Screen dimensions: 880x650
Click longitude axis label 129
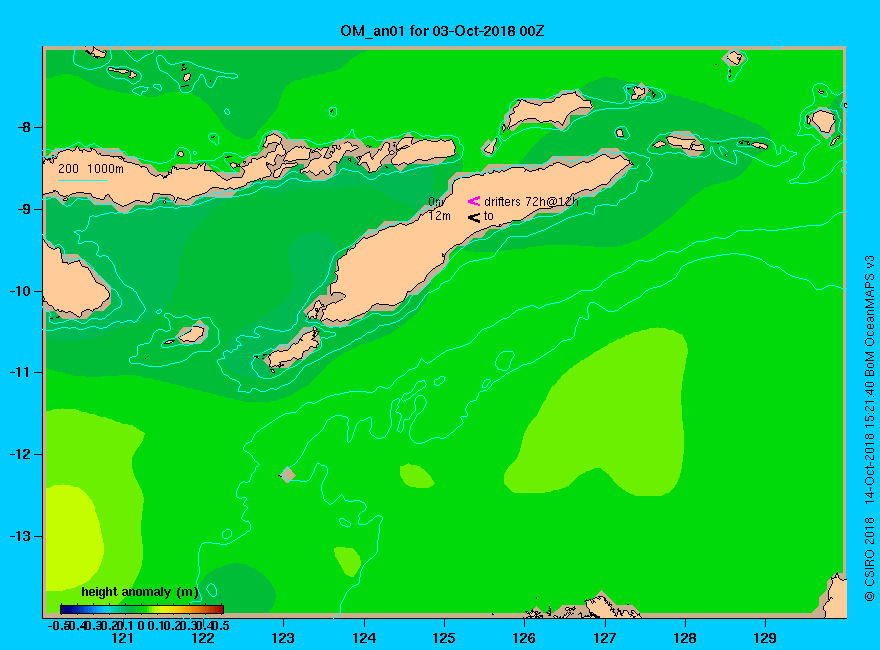pos(765,638)
